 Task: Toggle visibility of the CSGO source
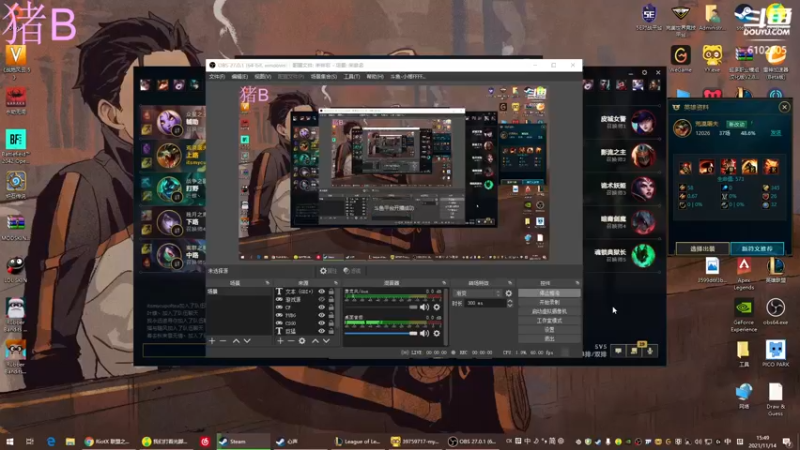pyautogui.click(x=321, y=323)
